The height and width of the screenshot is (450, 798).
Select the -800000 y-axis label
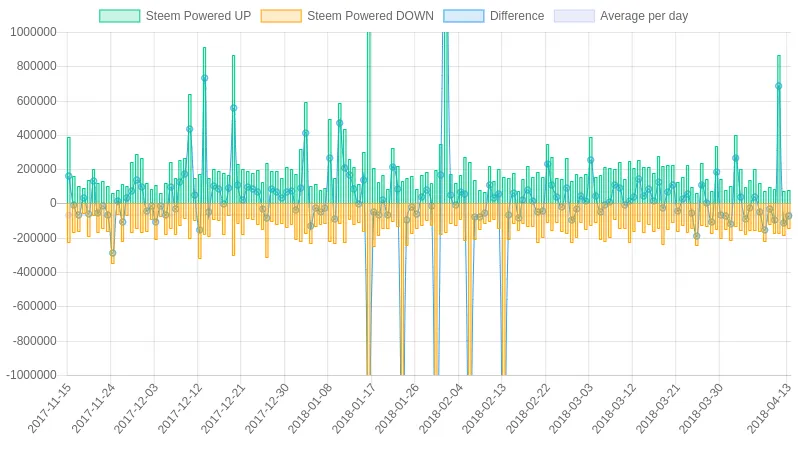34,341
